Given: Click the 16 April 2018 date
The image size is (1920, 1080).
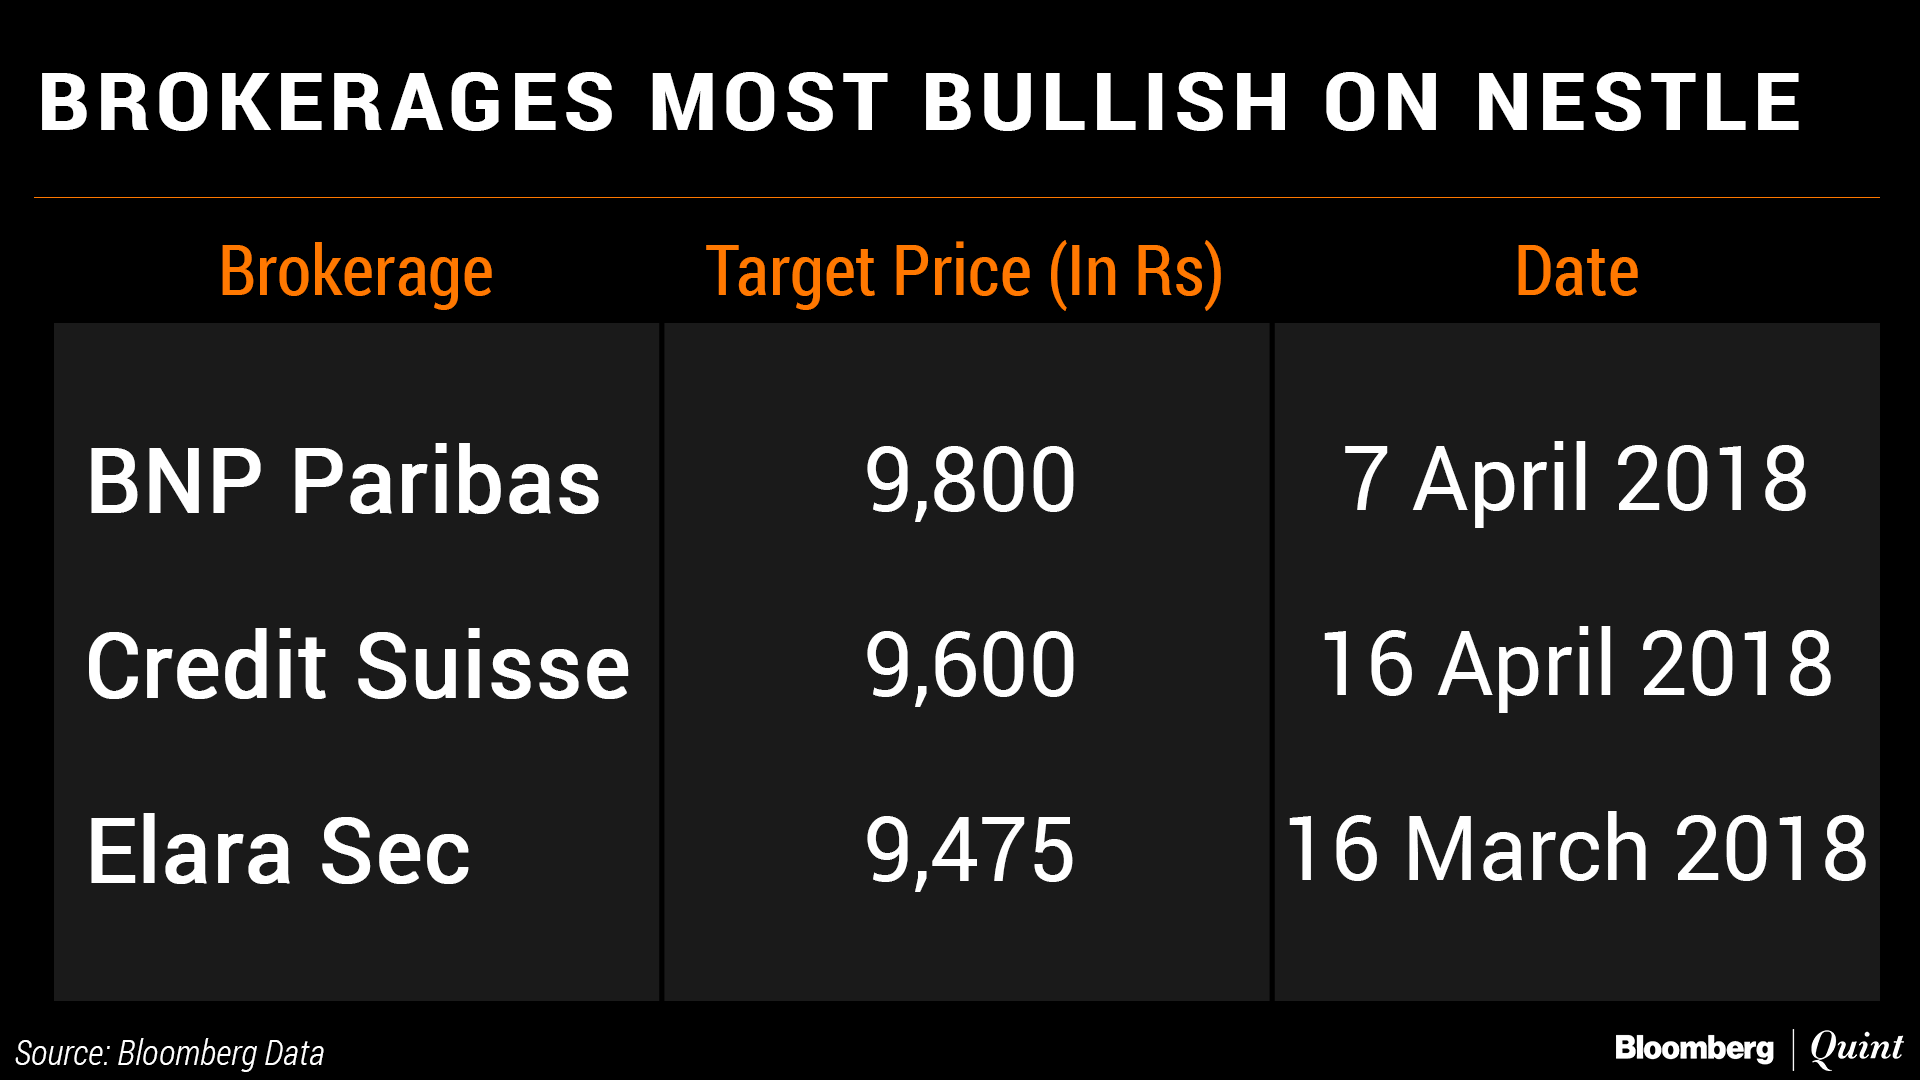Looking at the screenshot, I should (x=1576, y=665).
